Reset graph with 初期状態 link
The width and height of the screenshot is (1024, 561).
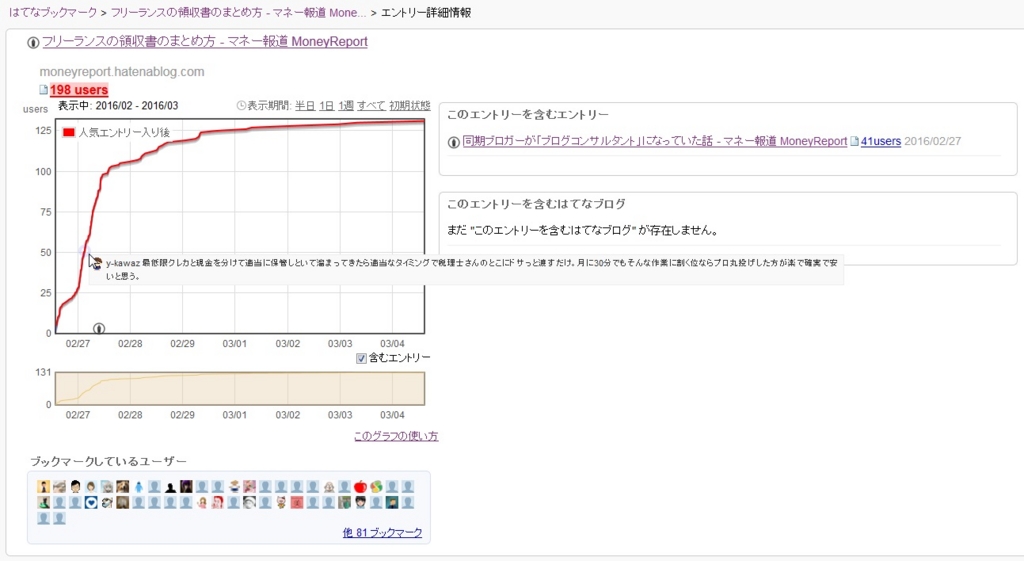click(x=409, y=106)
